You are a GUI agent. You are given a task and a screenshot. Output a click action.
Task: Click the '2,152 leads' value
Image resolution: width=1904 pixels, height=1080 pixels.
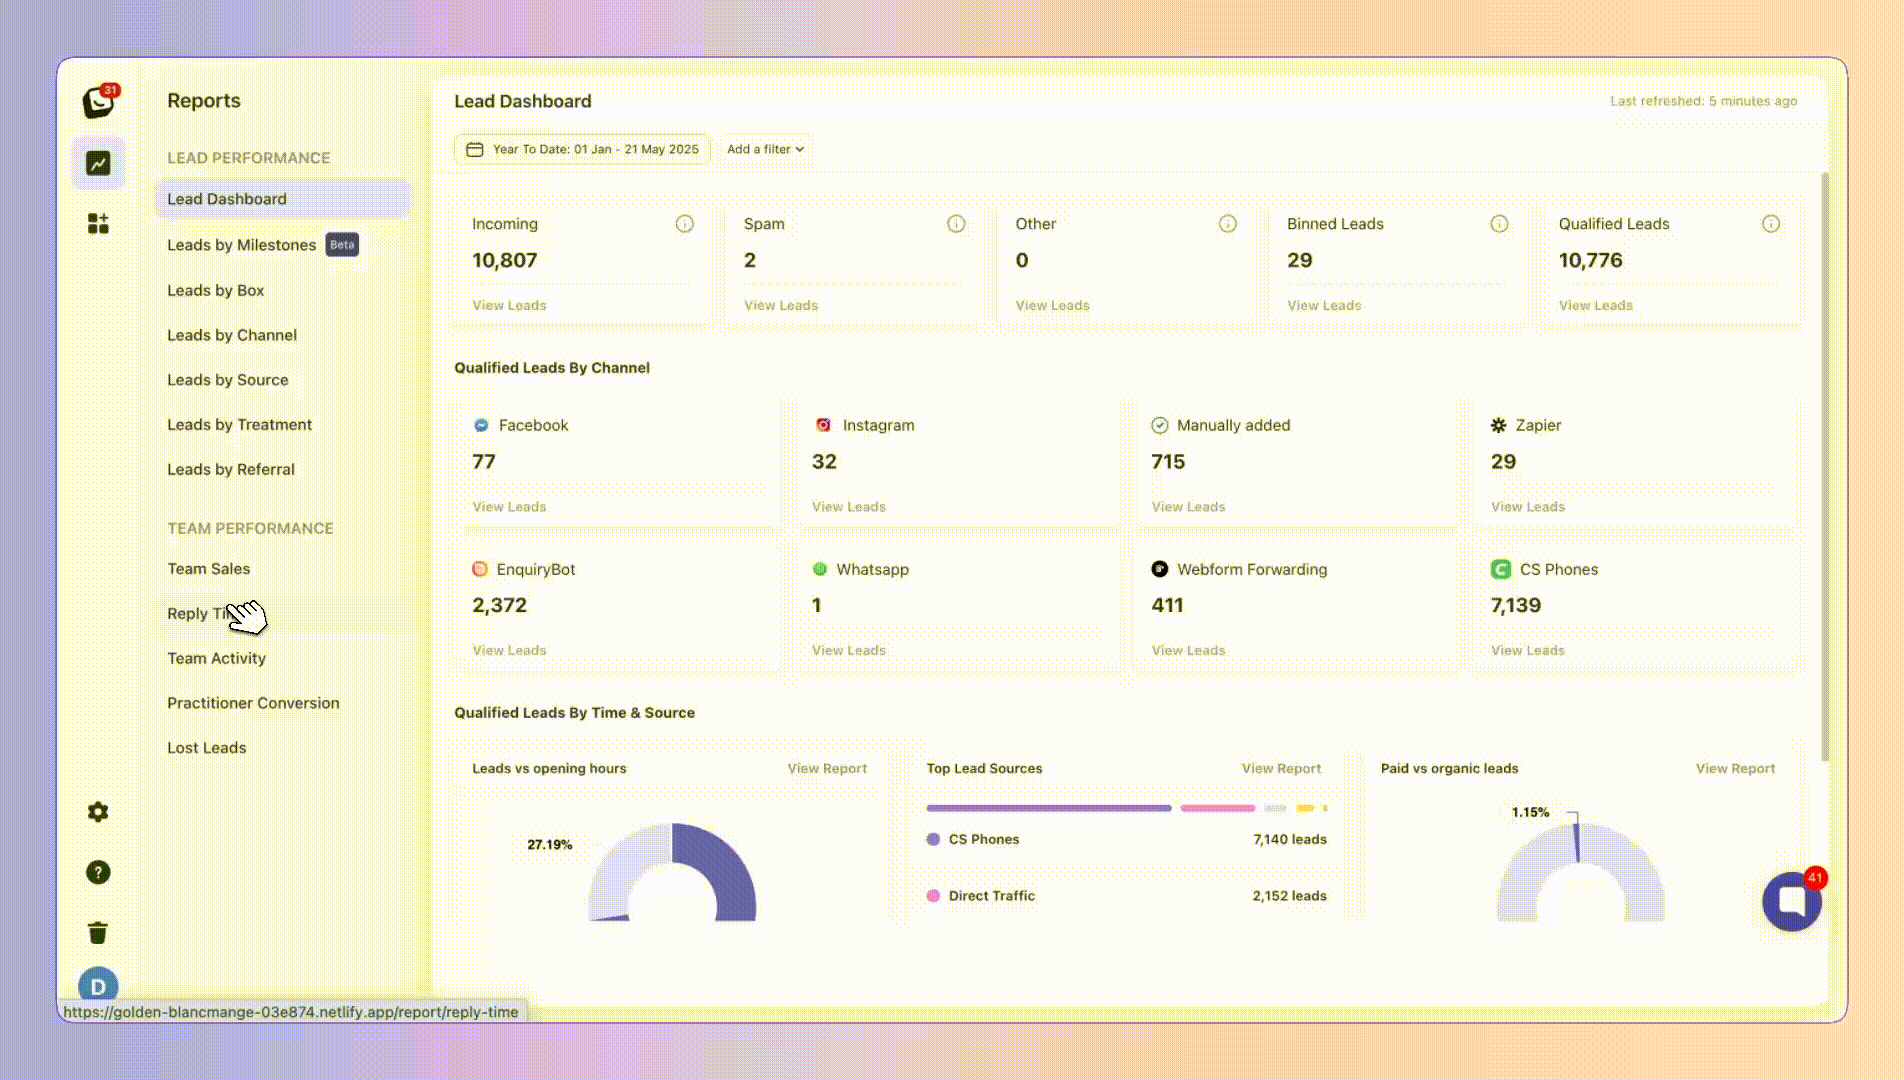(1290, 896)
